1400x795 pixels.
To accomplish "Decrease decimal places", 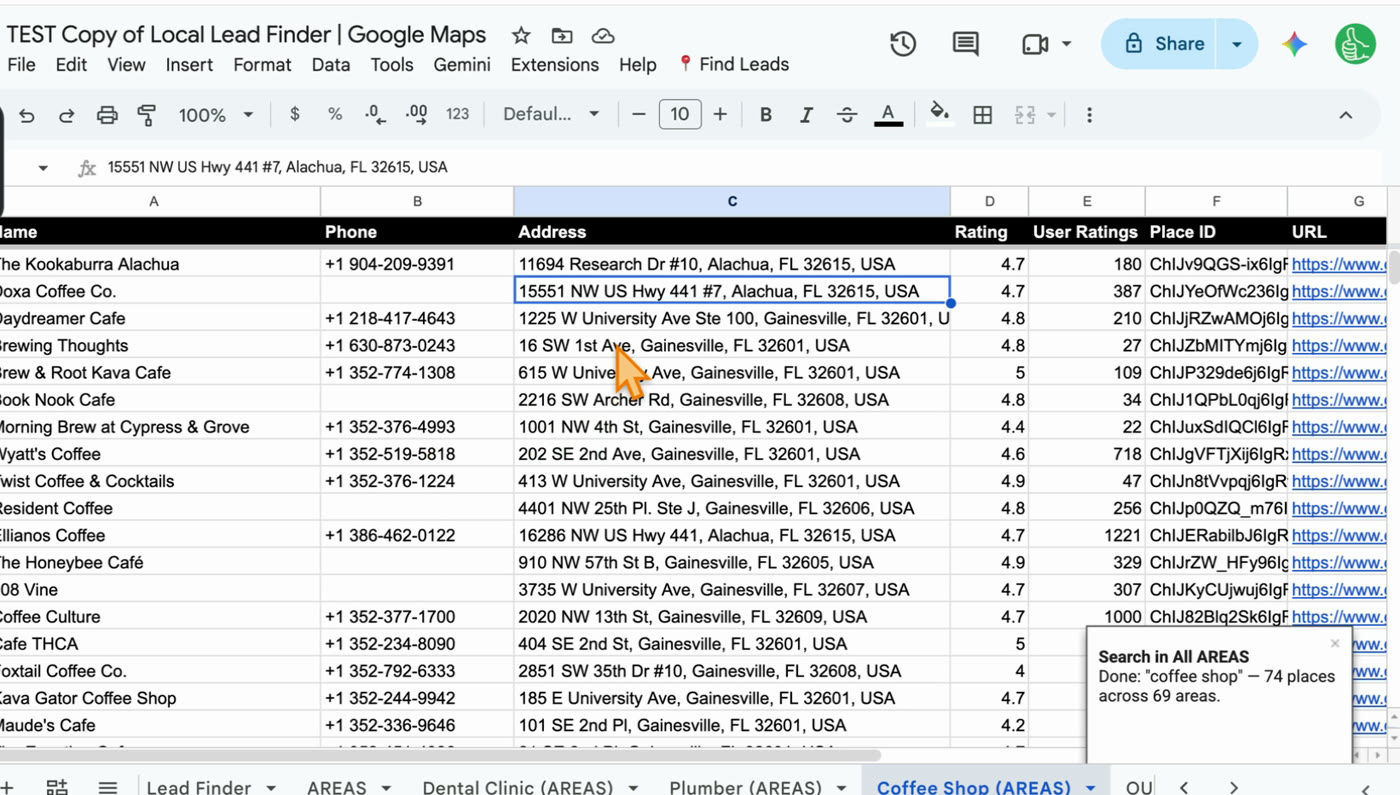I will (x=375, y=115).
